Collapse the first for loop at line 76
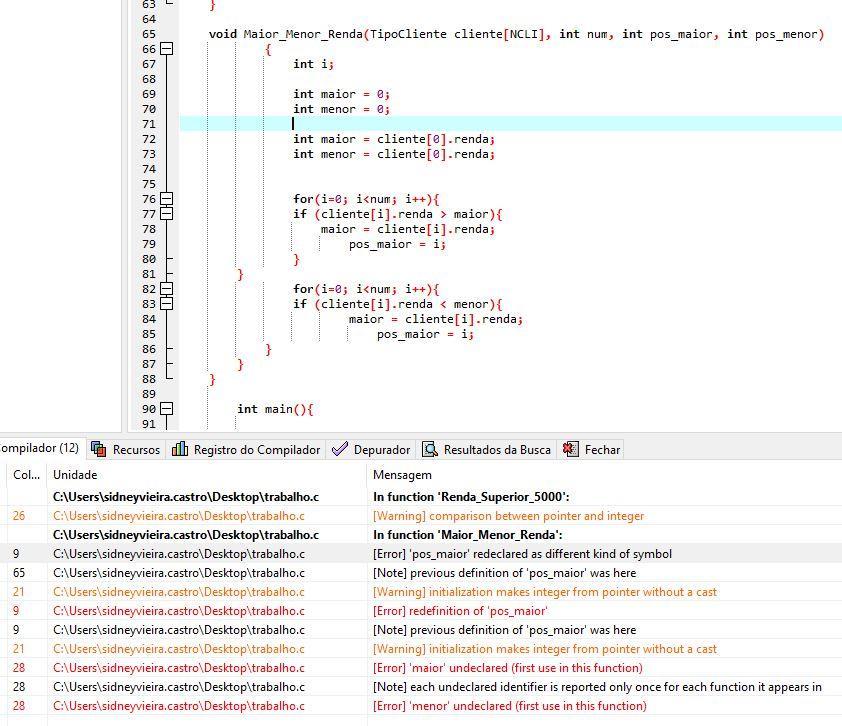The image size is (842, 726). click(167, 199)
